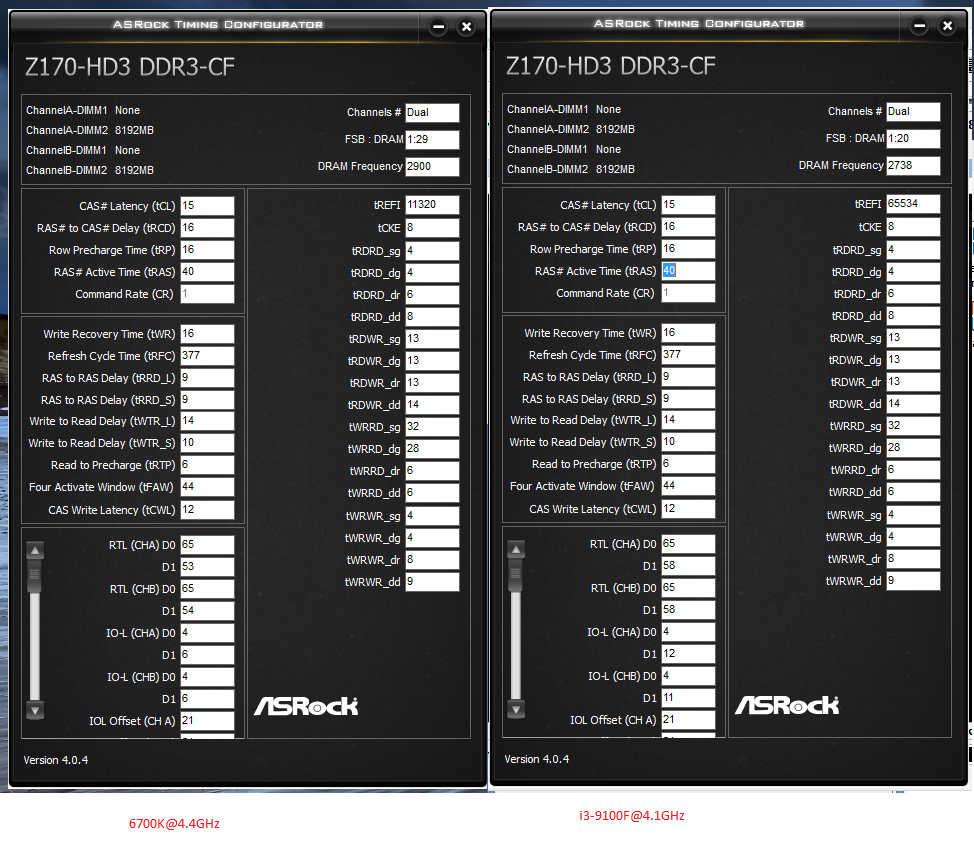The height and width of the screenshot is (860, 974).
Task: Click IO-L (CHB) D1 field showing 11
Action: tap(688, 698)
